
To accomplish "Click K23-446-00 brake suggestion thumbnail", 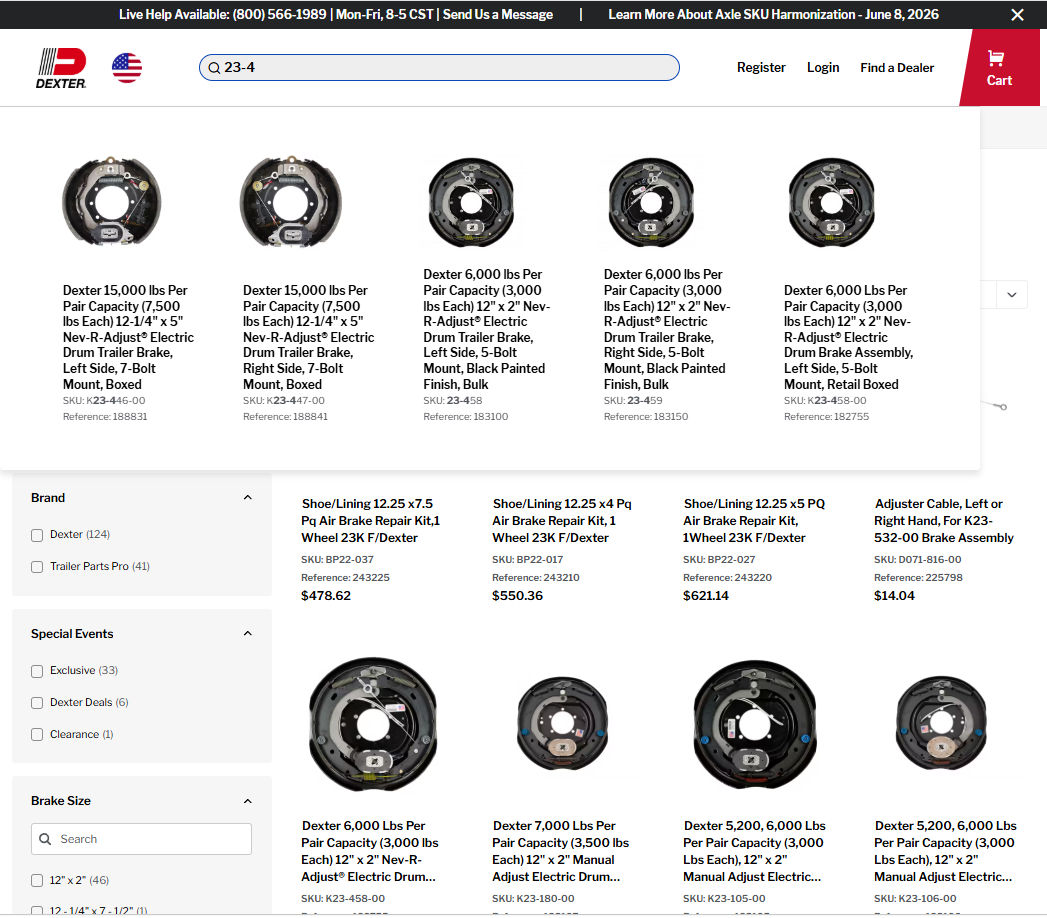I will coord(112,202).
